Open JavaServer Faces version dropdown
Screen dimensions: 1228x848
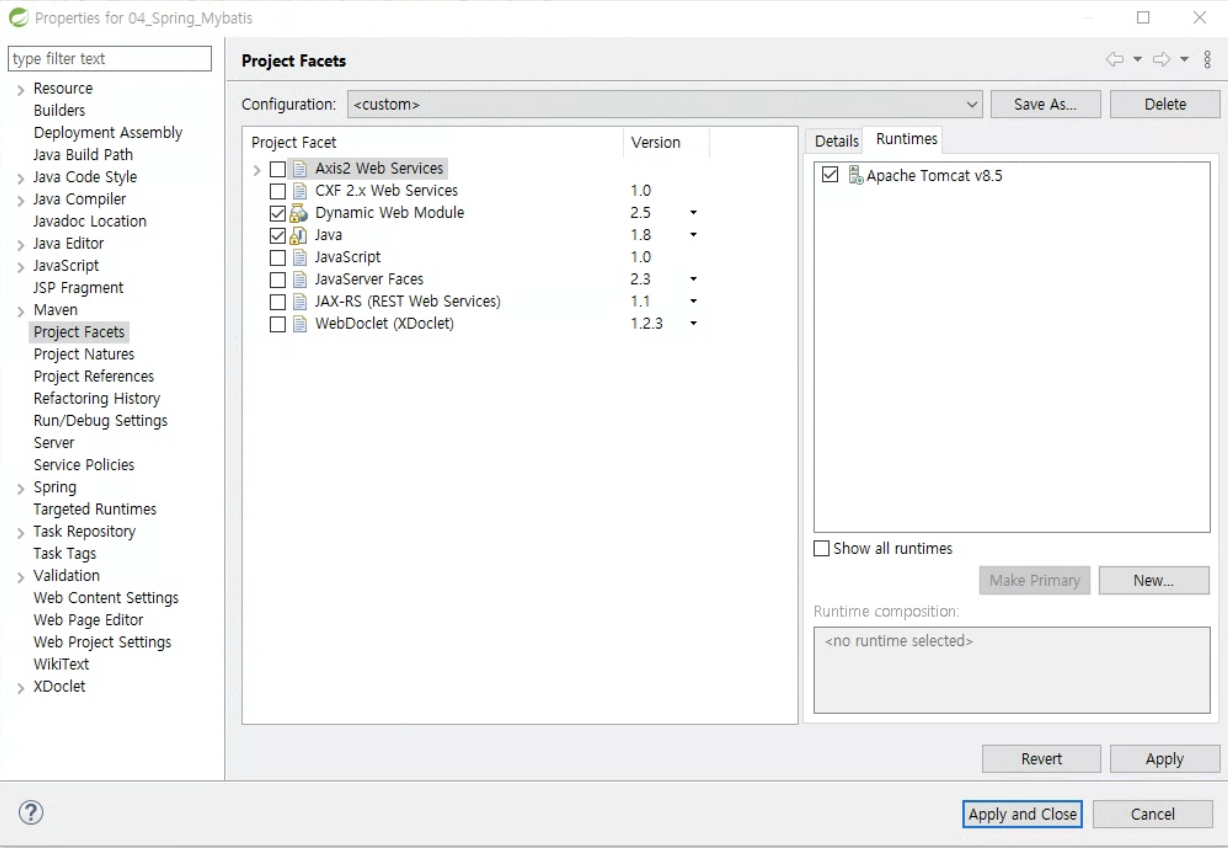[x=693, y=279]
